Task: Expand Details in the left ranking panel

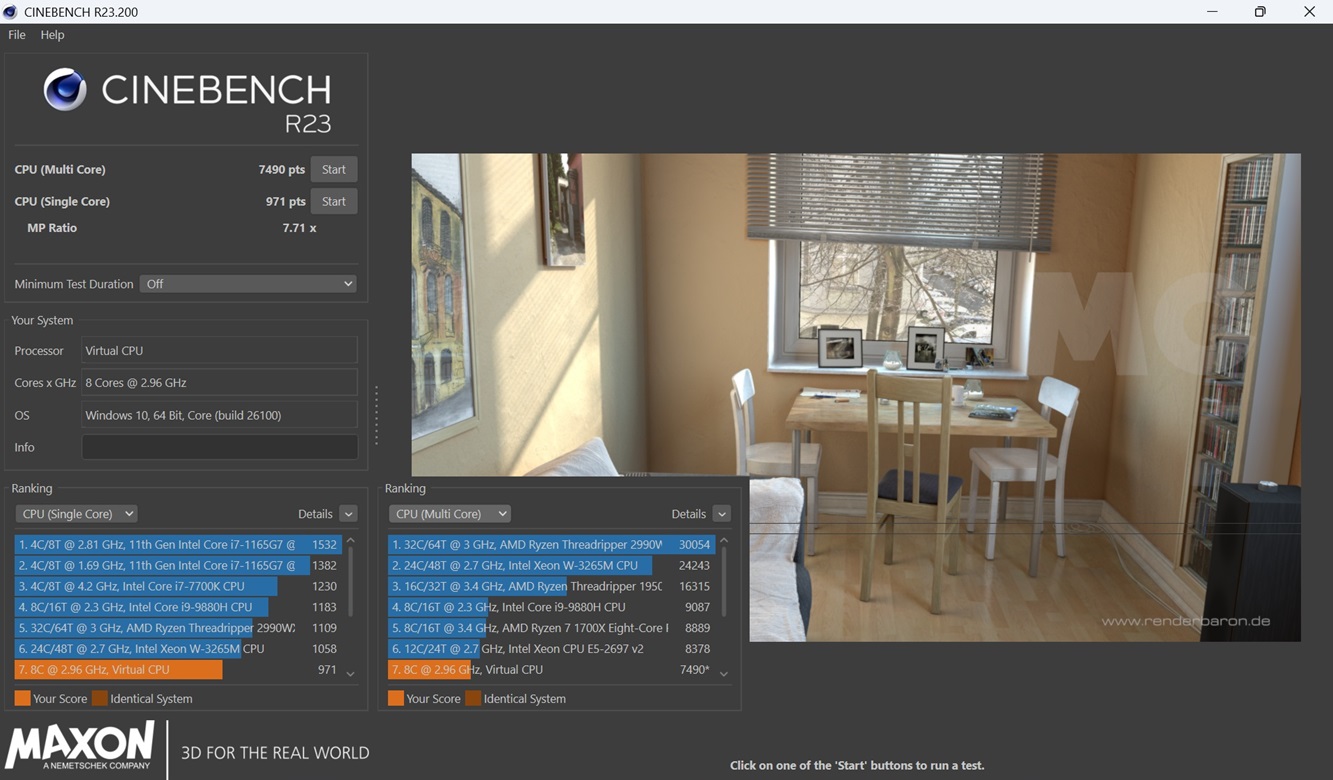Action: point(348,514)
